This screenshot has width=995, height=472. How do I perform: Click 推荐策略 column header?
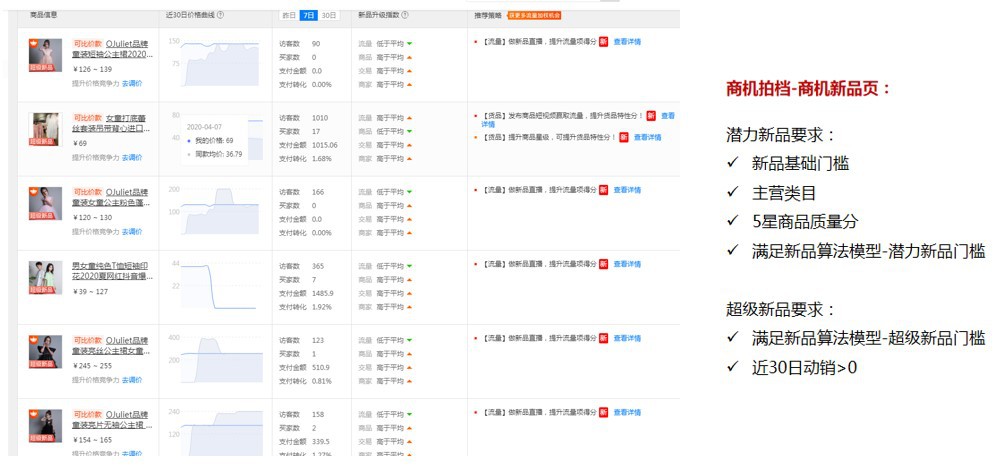(487, 15)
